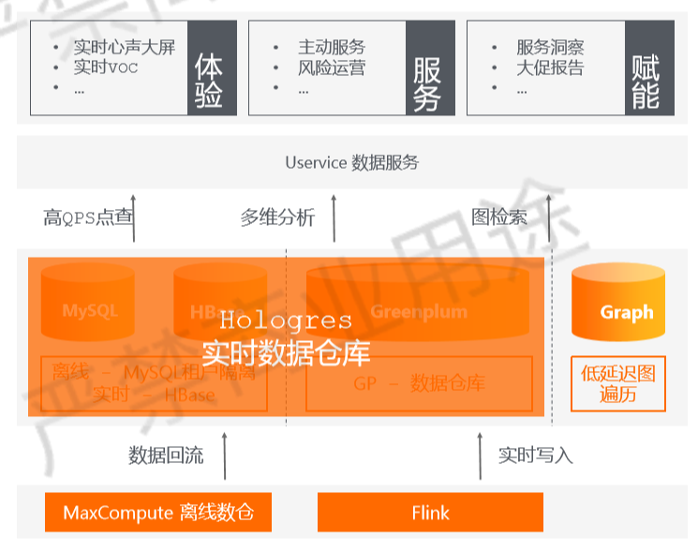Viewport: 700px width, 554px height.
Task: Click the arrow beside 多维分析
Action: (334, 218)
